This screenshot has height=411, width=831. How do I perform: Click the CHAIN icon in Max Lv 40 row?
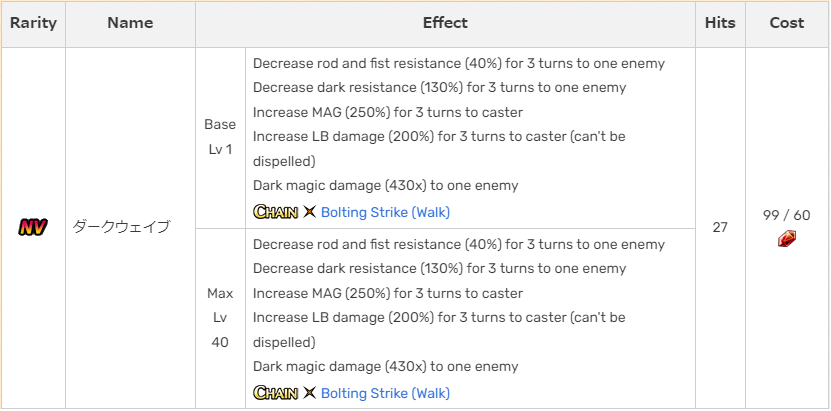click(275, 393)
